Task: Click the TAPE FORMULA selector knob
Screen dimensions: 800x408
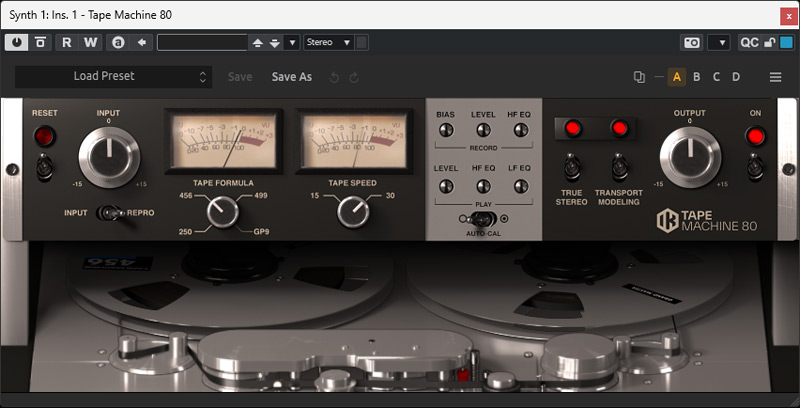Action: (x=223, y=212)
